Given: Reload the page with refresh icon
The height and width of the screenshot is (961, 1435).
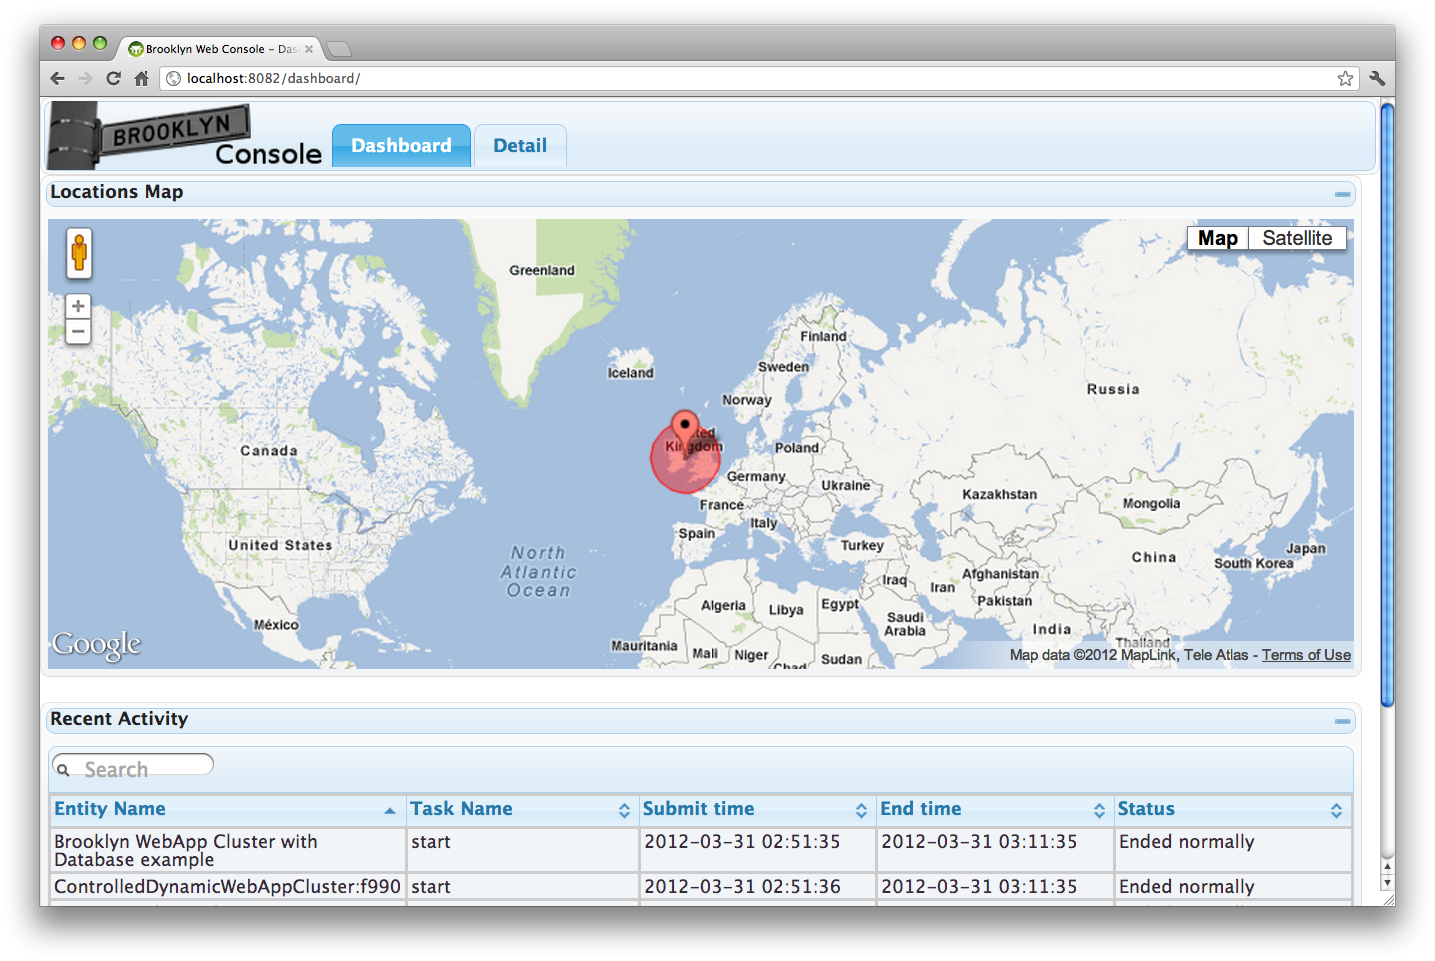Looking at the screenshot, I should [113, 78].
